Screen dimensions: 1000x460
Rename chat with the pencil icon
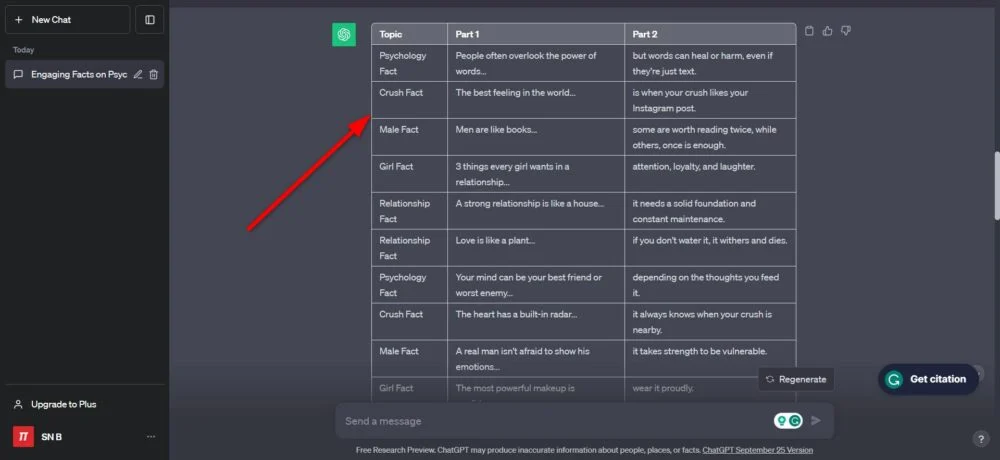[x=138, y=74]
